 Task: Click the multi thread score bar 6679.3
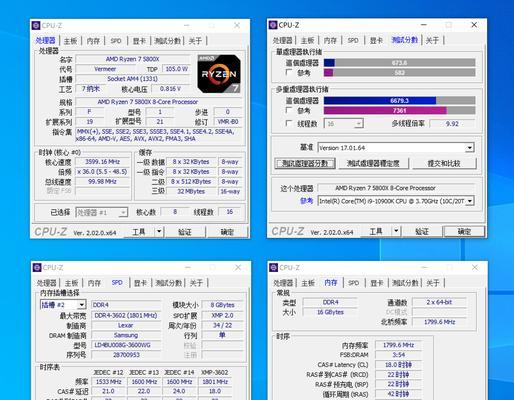[x=399, y=100]
